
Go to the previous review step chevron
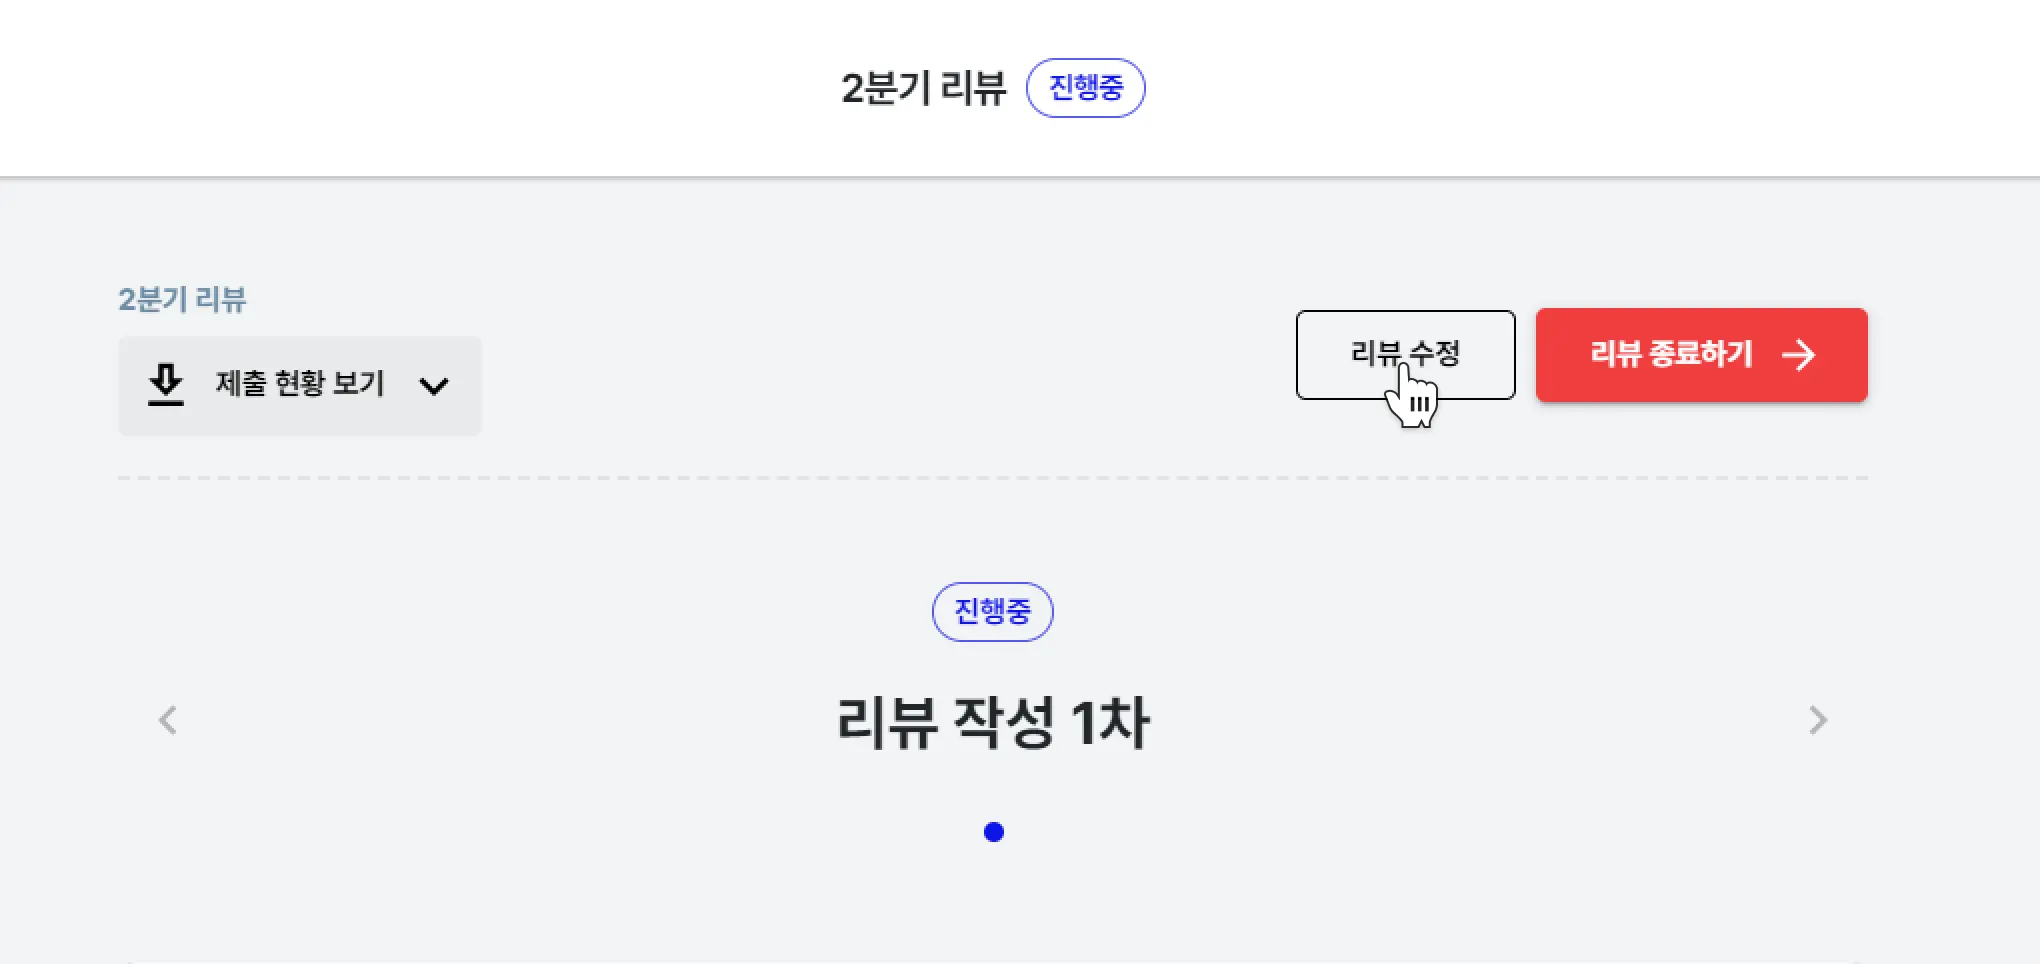(x=168, y=720)
